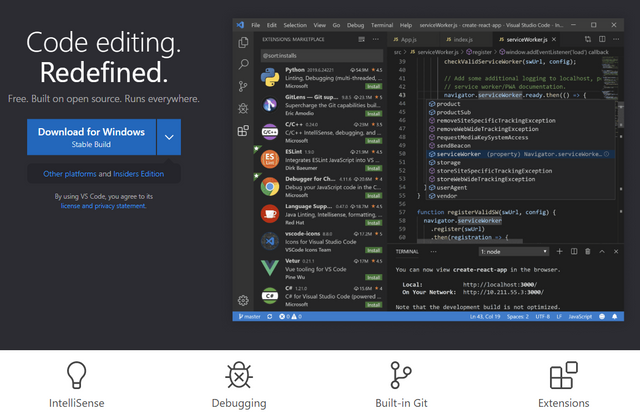Screen dimensions: 640x419
Task: Click 'Ln 43, Col 19' in status bar
Action: click(x=484, y=317)
